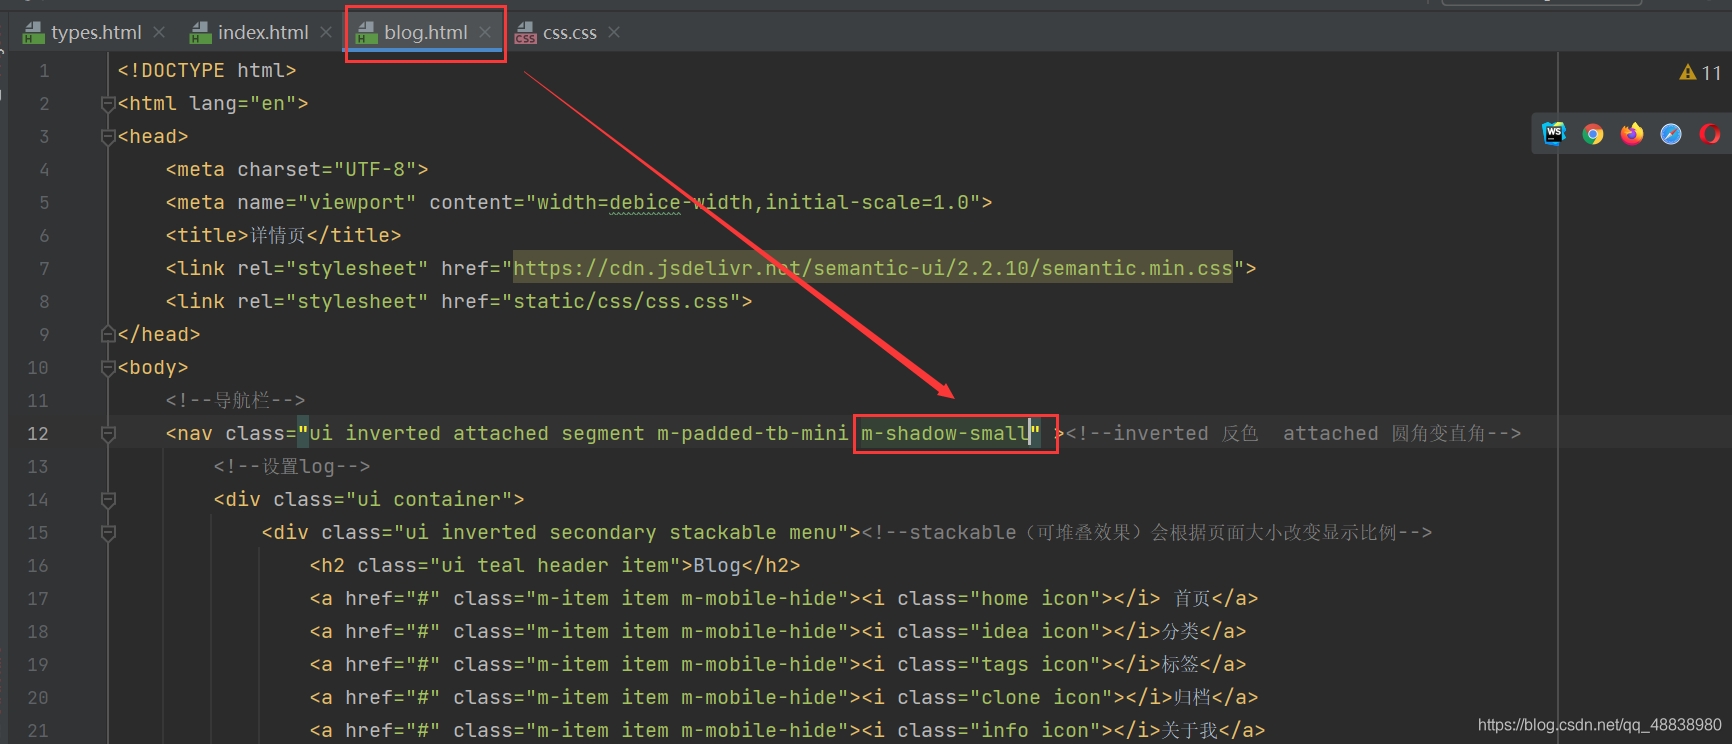Click the 关于我 text on line 21
Image resolution: width=1732 pixels, height=744 pixels.
[1189, 730]
